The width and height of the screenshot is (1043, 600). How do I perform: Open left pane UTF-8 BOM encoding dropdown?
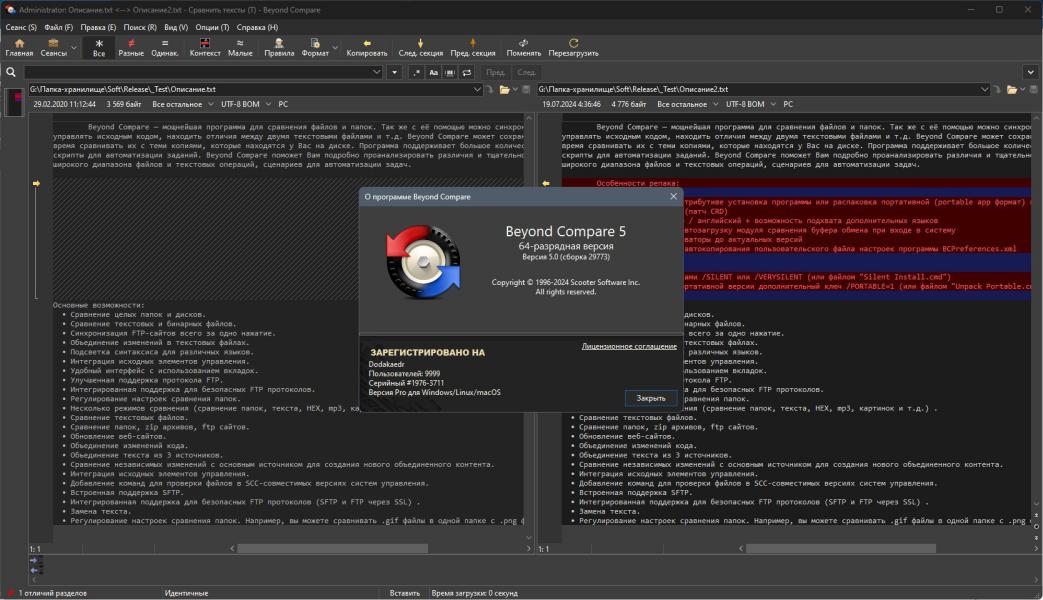click(245, 104)
